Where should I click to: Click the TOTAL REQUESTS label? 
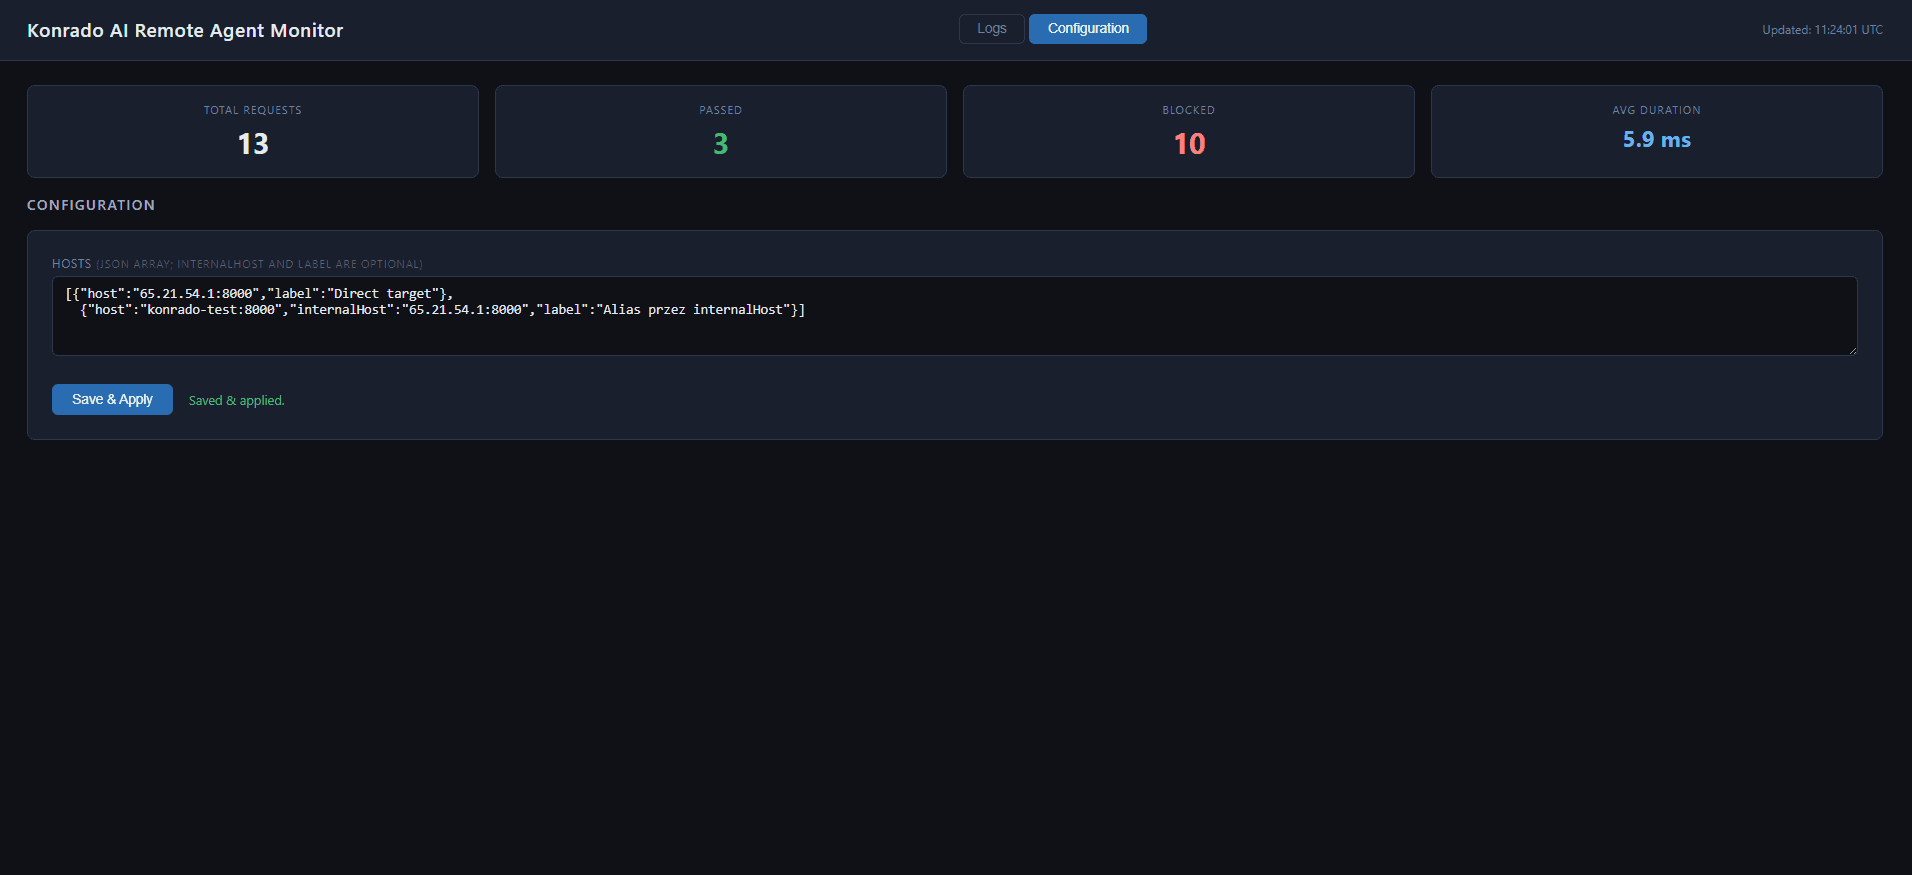tap(253, 110)
